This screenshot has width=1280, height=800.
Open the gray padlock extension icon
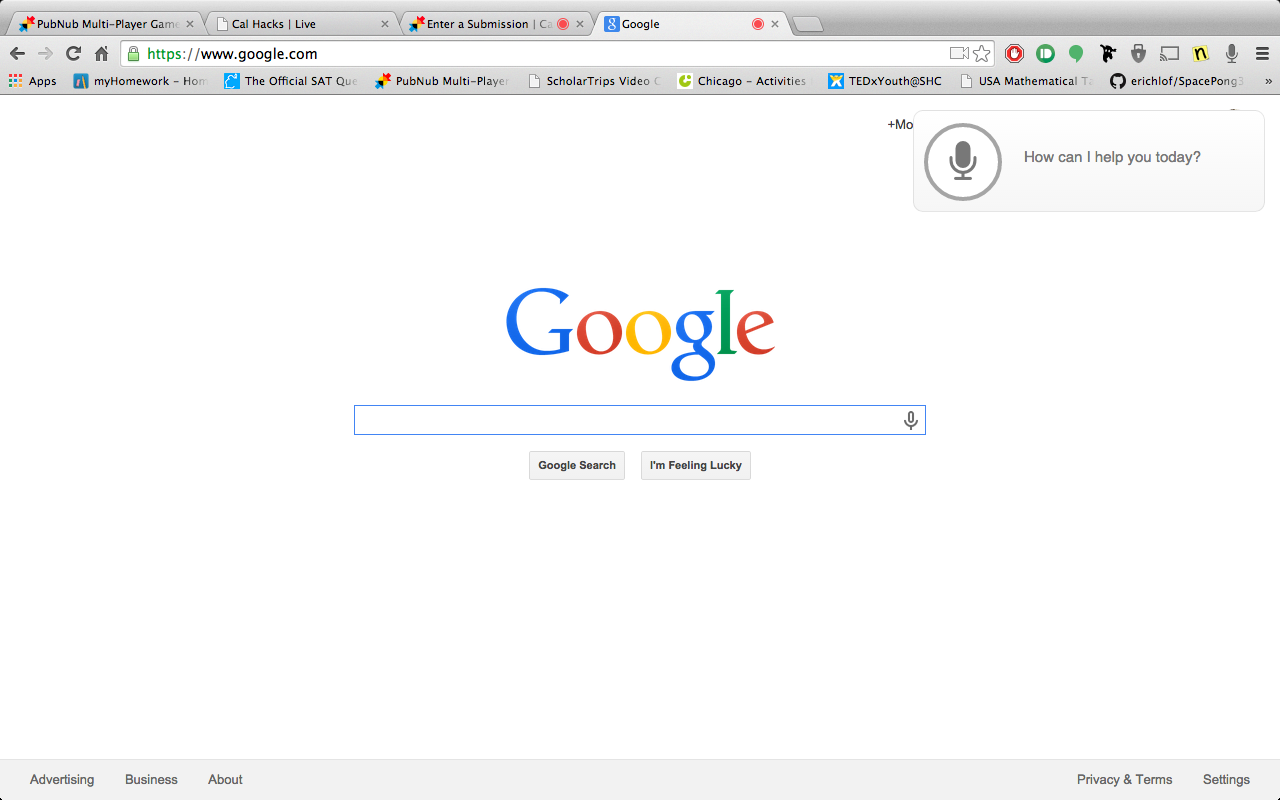(1138, 54)
